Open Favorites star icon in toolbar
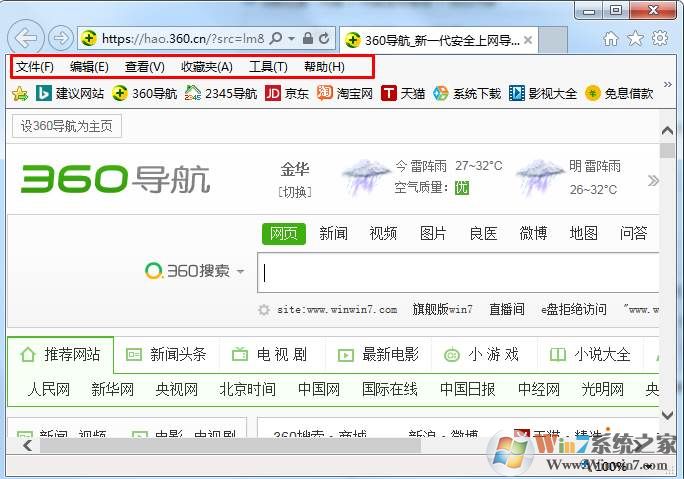The width and height of the screenshot is (684, 479). [x=635, y=38]
